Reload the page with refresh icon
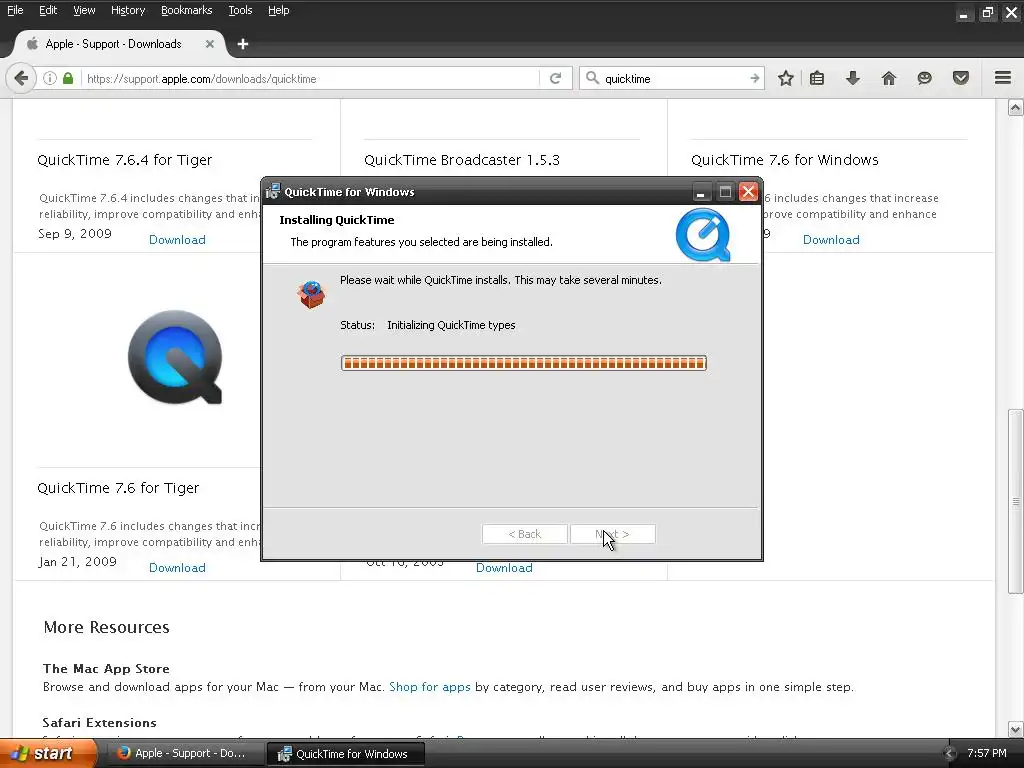Screen dimensions: 1024x768 coord(556,78)
